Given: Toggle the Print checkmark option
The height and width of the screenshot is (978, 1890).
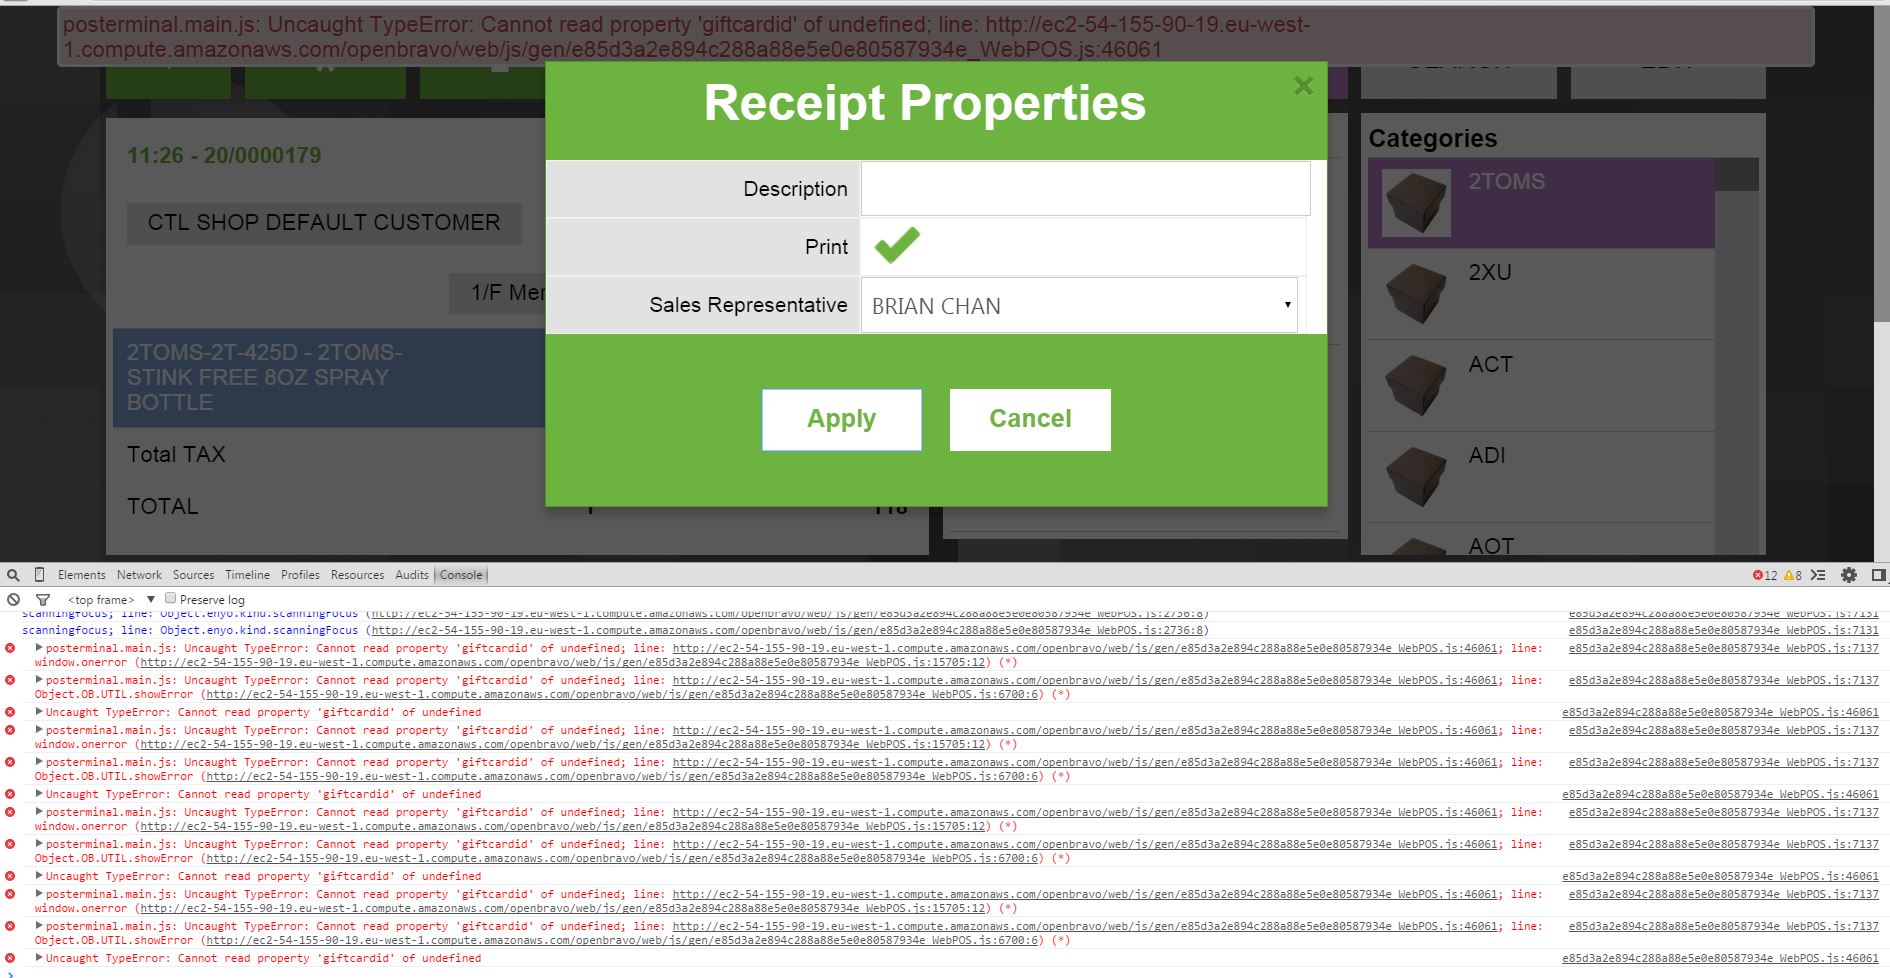Looking at the screenshot, I should coord(897,246).
